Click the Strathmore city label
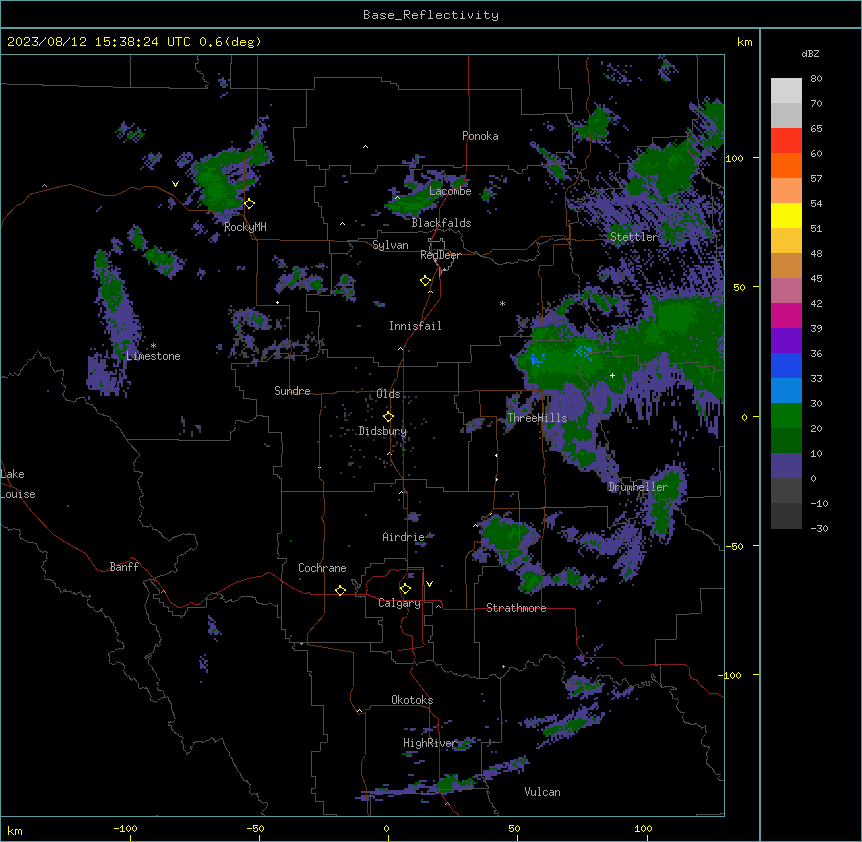This screenshot has height=842, width=862. click(x=516, y=608)
